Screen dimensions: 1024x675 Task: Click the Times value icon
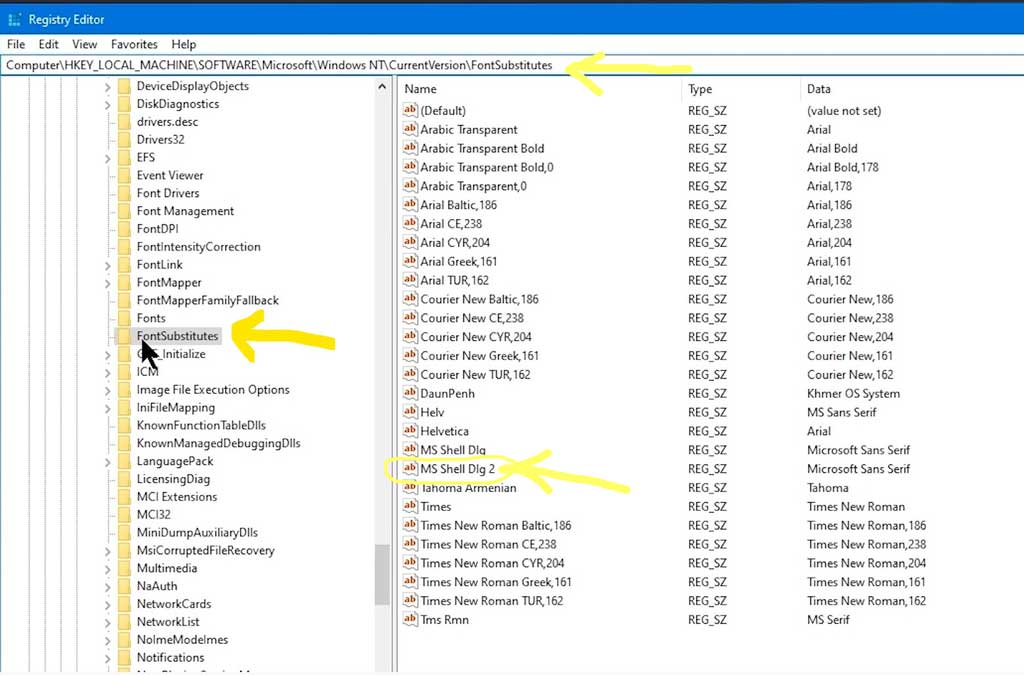(x=410, y=506)
